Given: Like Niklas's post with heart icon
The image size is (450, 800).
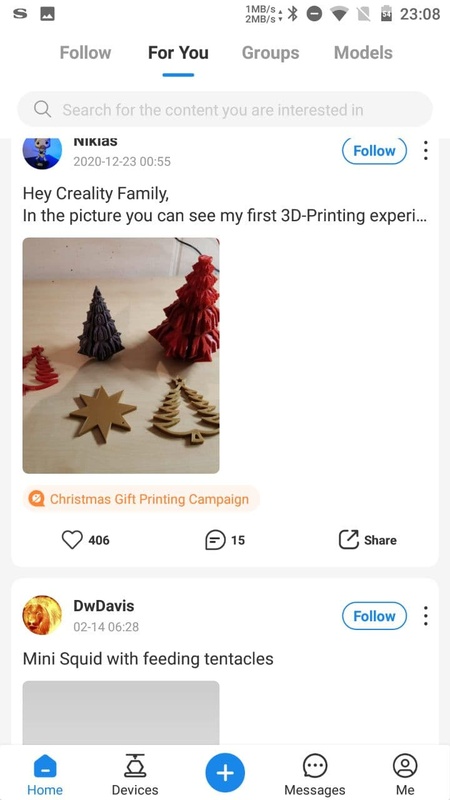Looking at the screenshot, I should click(72, 540).
